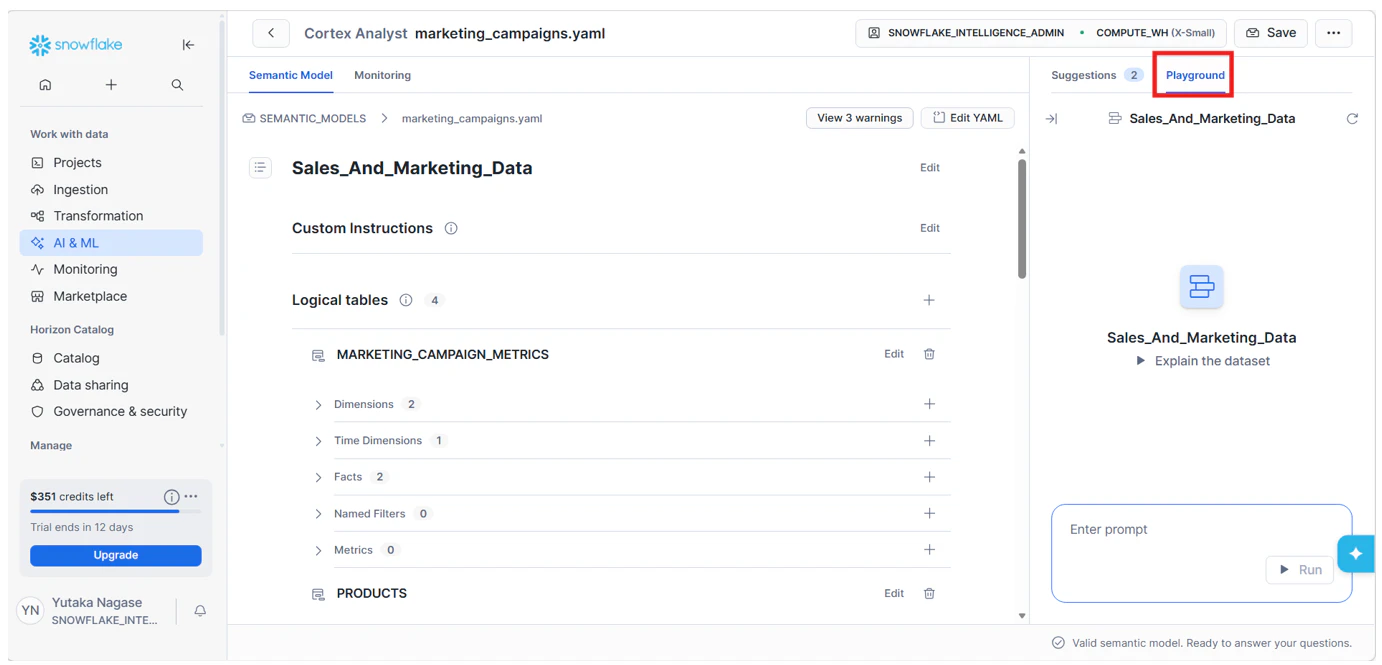
Task: Click the Enter prompt input field
Action: [1201, 553]
